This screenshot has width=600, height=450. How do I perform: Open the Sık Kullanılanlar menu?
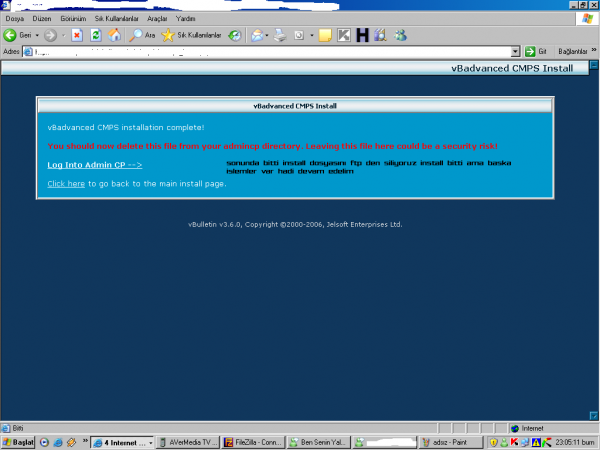(116, 18)
